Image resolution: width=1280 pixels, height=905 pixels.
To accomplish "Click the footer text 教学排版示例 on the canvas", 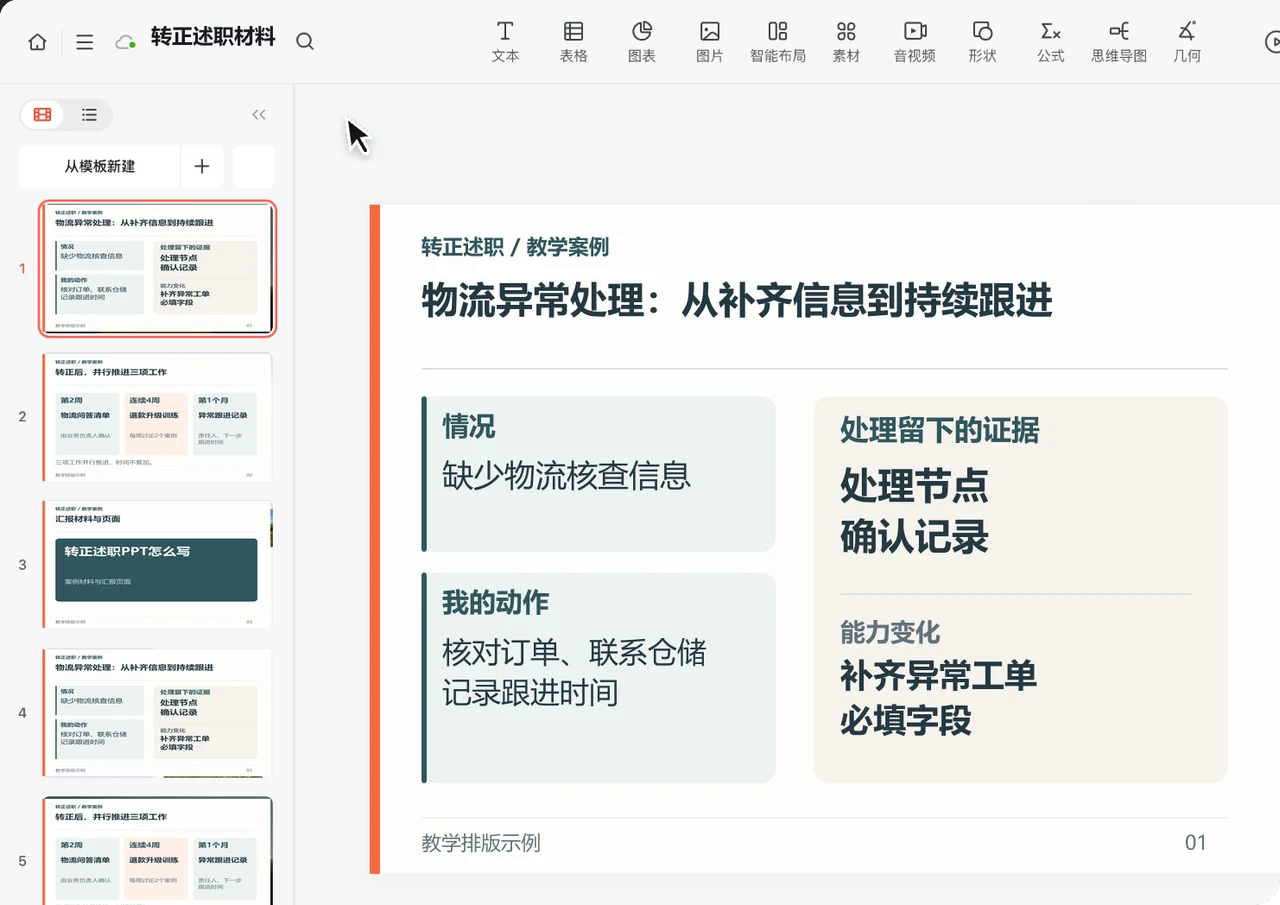I will (481, 843).
